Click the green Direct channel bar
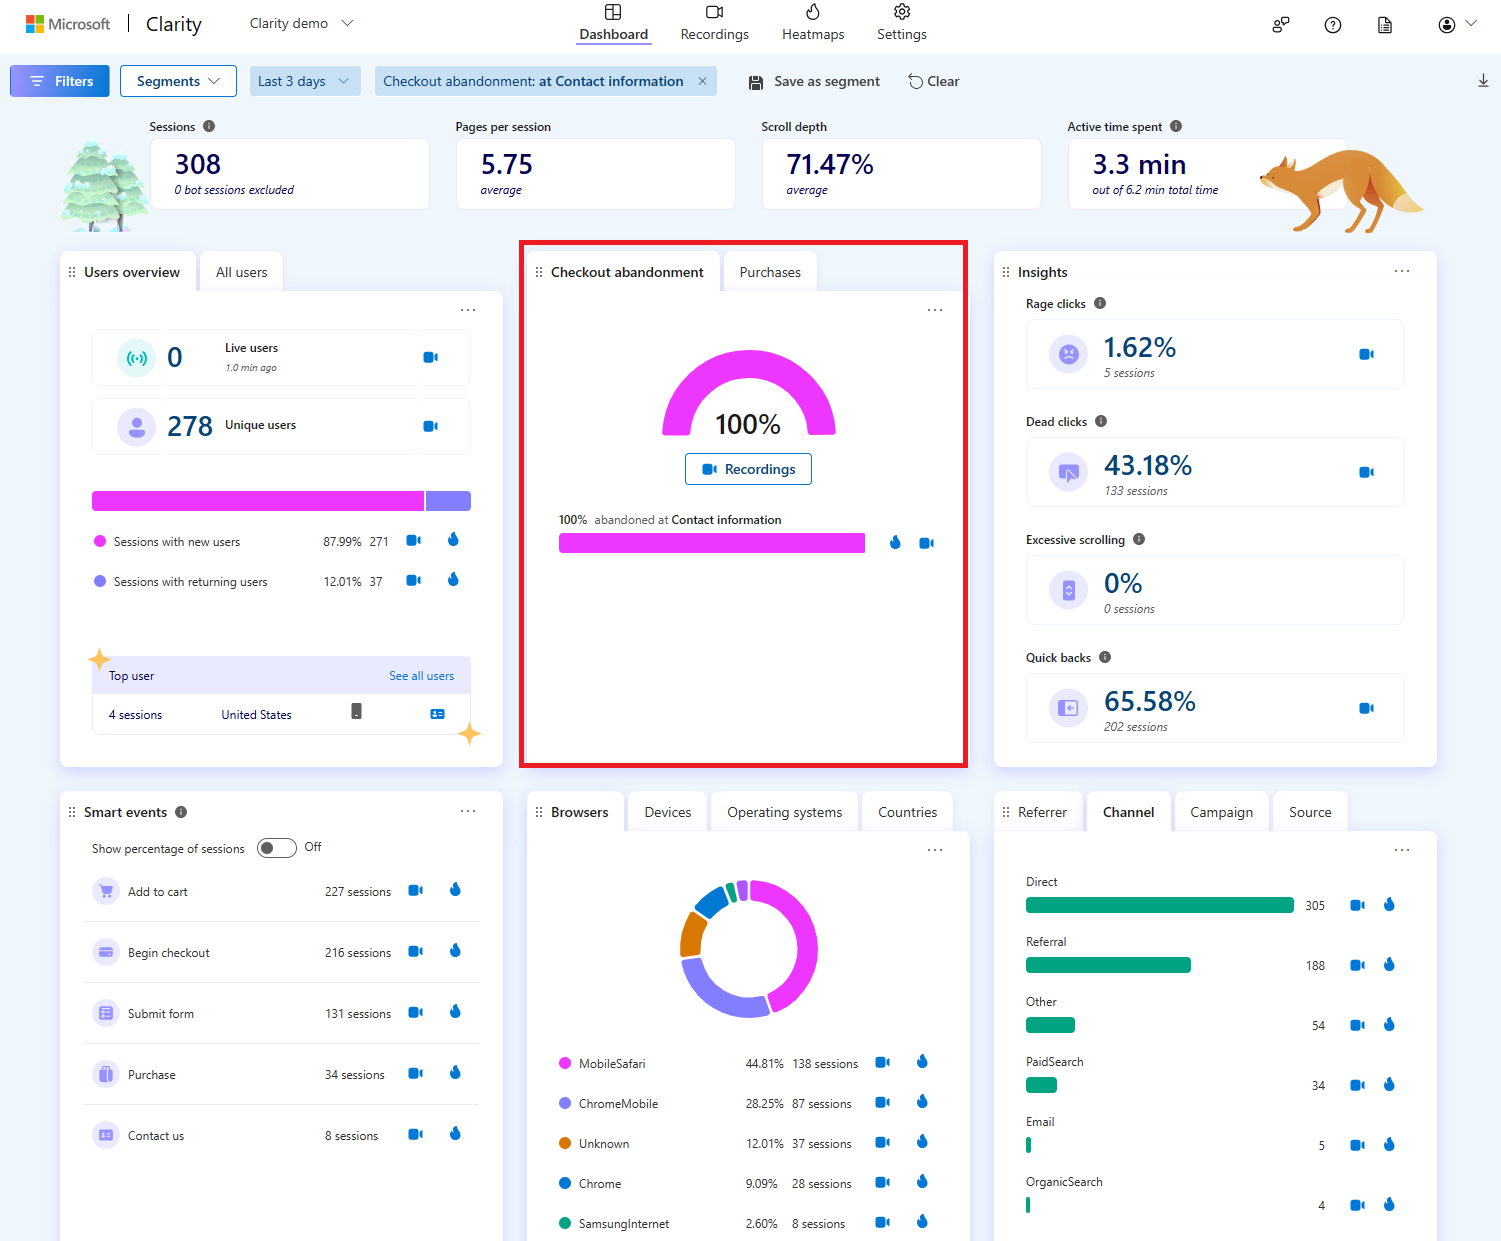Image resolution: width=1501 pixels, height=1241 pixels. coord(1160,905)
